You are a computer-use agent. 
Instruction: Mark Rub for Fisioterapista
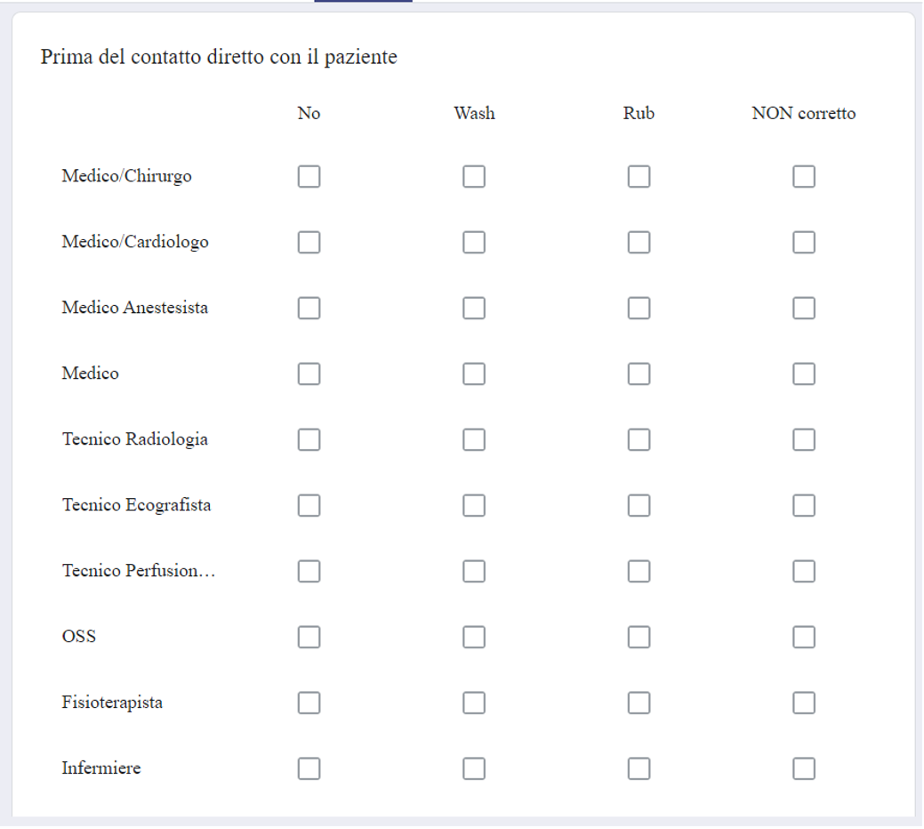click(x=639, y=703)
